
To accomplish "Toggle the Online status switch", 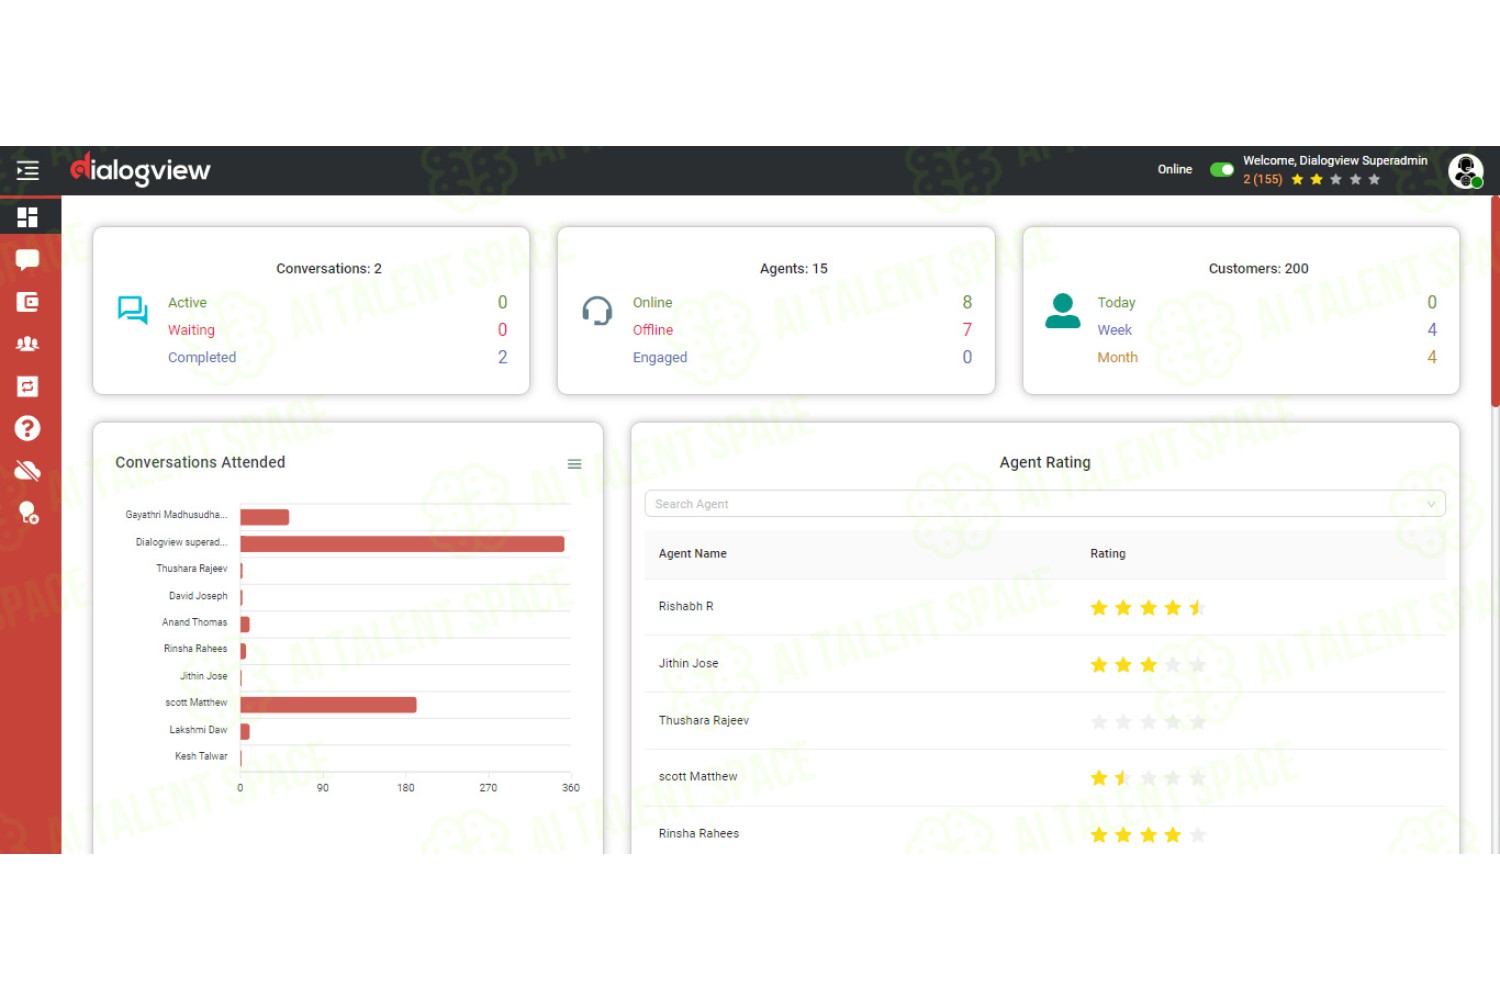I will pos(1221,170).
